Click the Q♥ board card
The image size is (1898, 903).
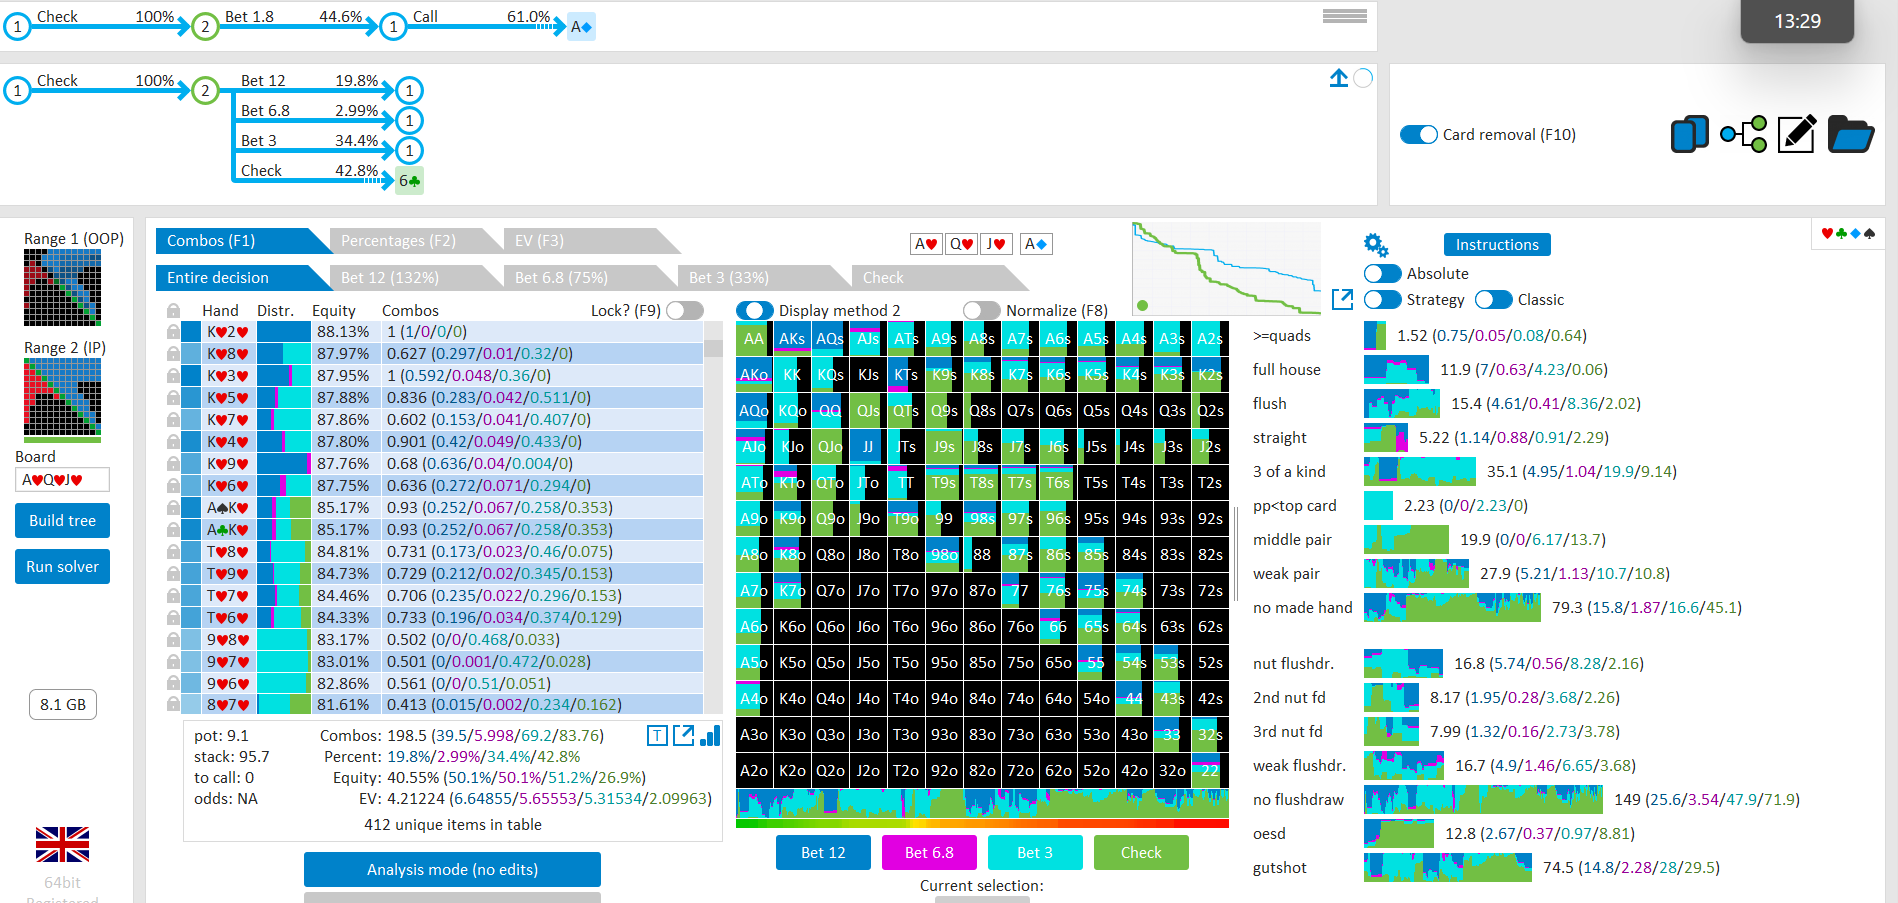(961, 244)
